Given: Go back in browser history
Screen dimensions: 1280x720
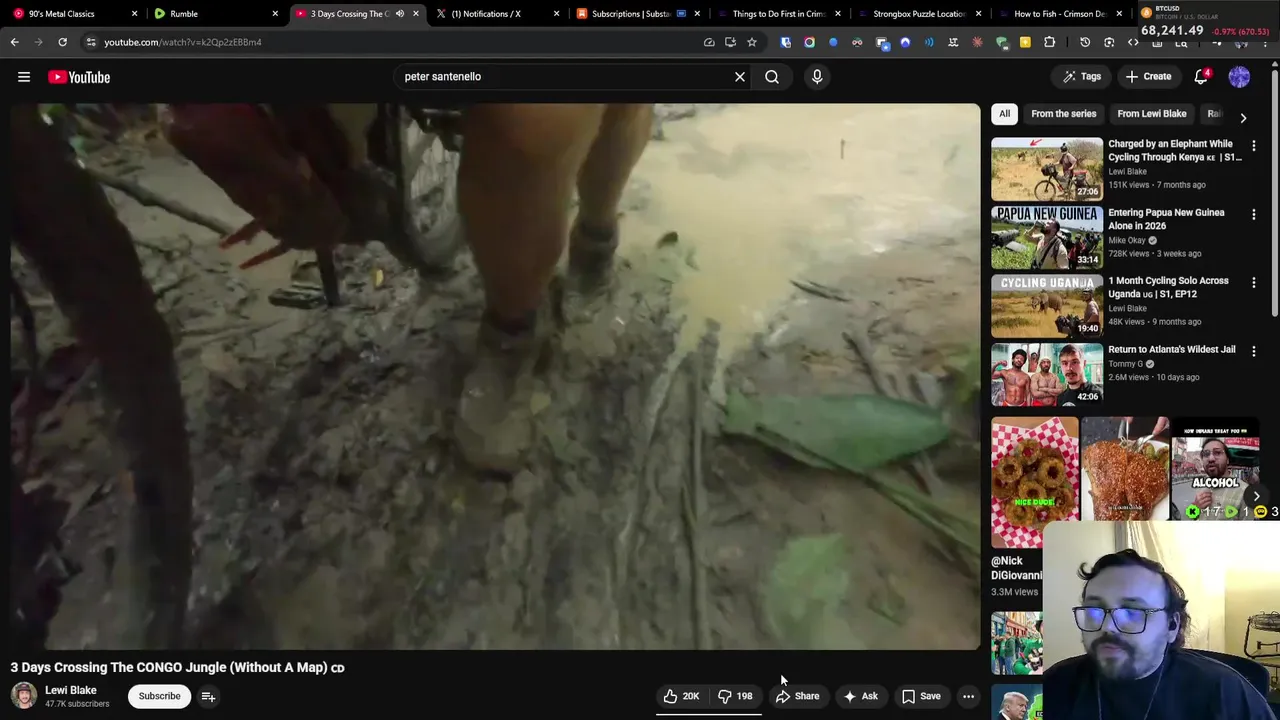Looking at the screenshot, I should pos(14,42).
